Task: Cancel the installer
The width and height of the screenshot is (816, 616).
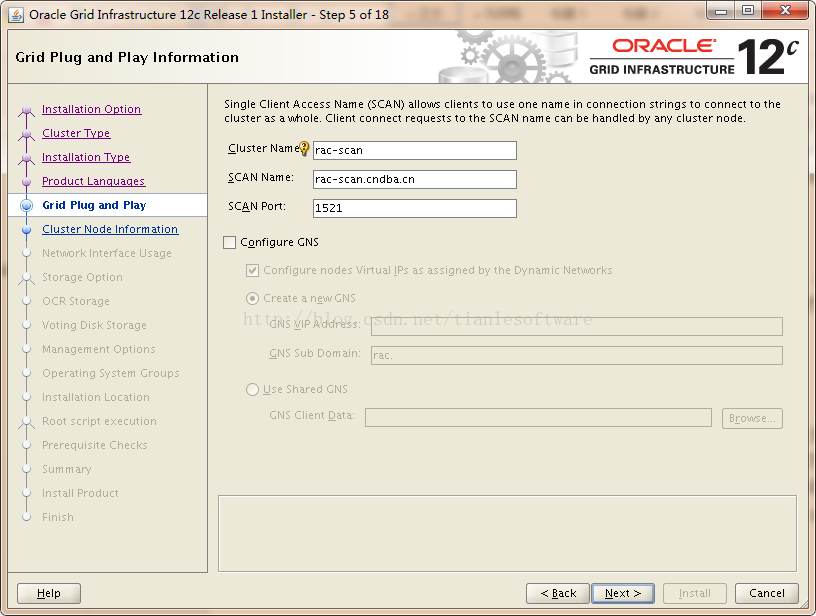Action: (766, 593)
